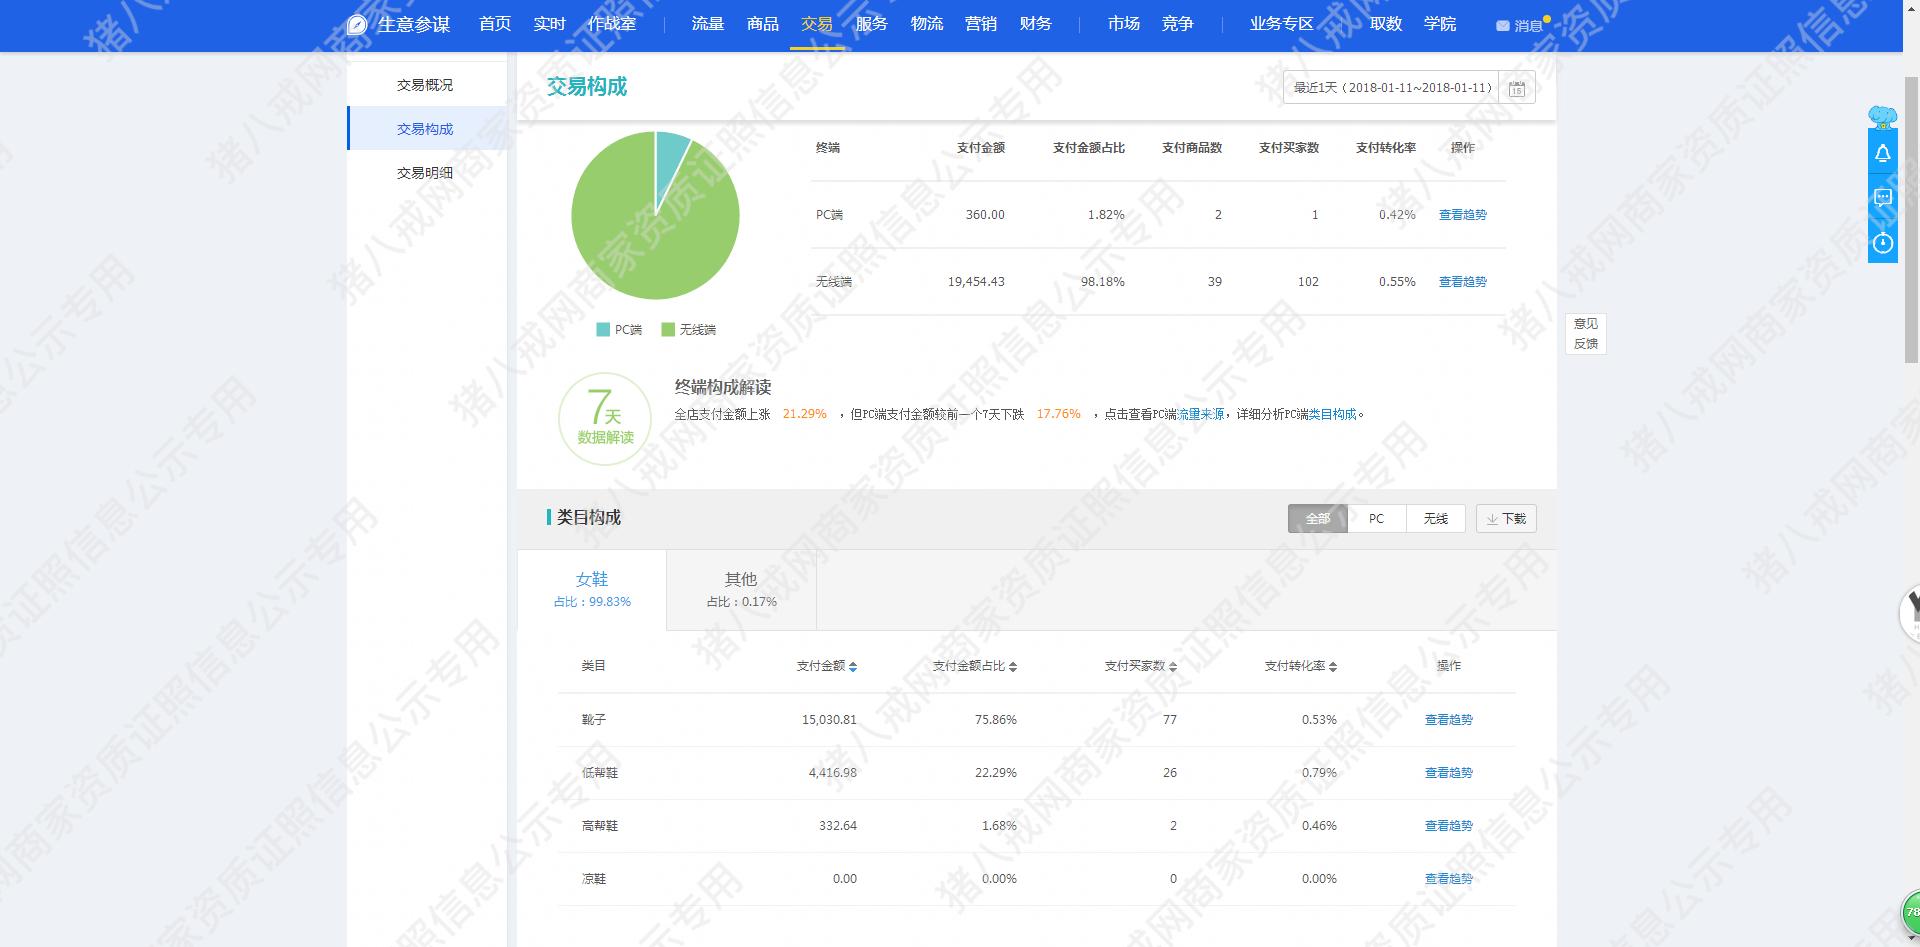Click the notification bell icon on right sidebar
Screen dimensions: 1920x947
click(1883, 153)
